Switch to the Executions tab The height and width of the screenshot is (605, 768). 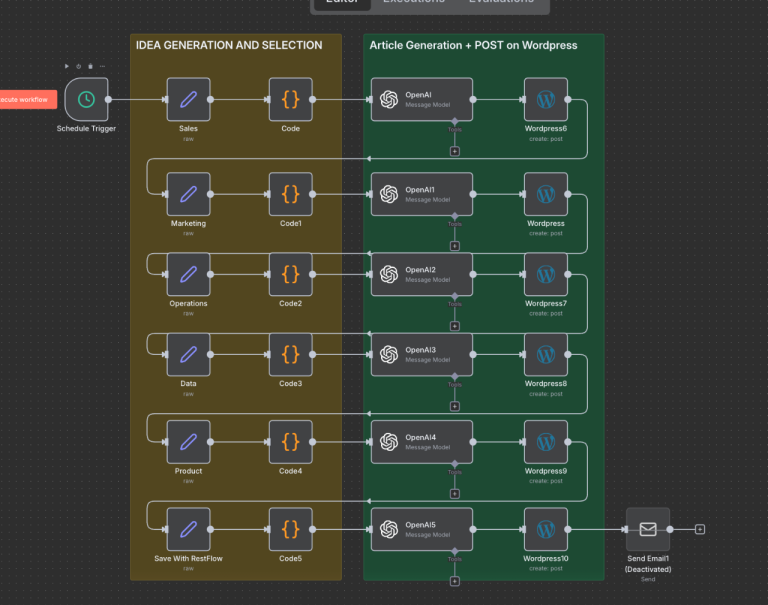pos(414,1)
